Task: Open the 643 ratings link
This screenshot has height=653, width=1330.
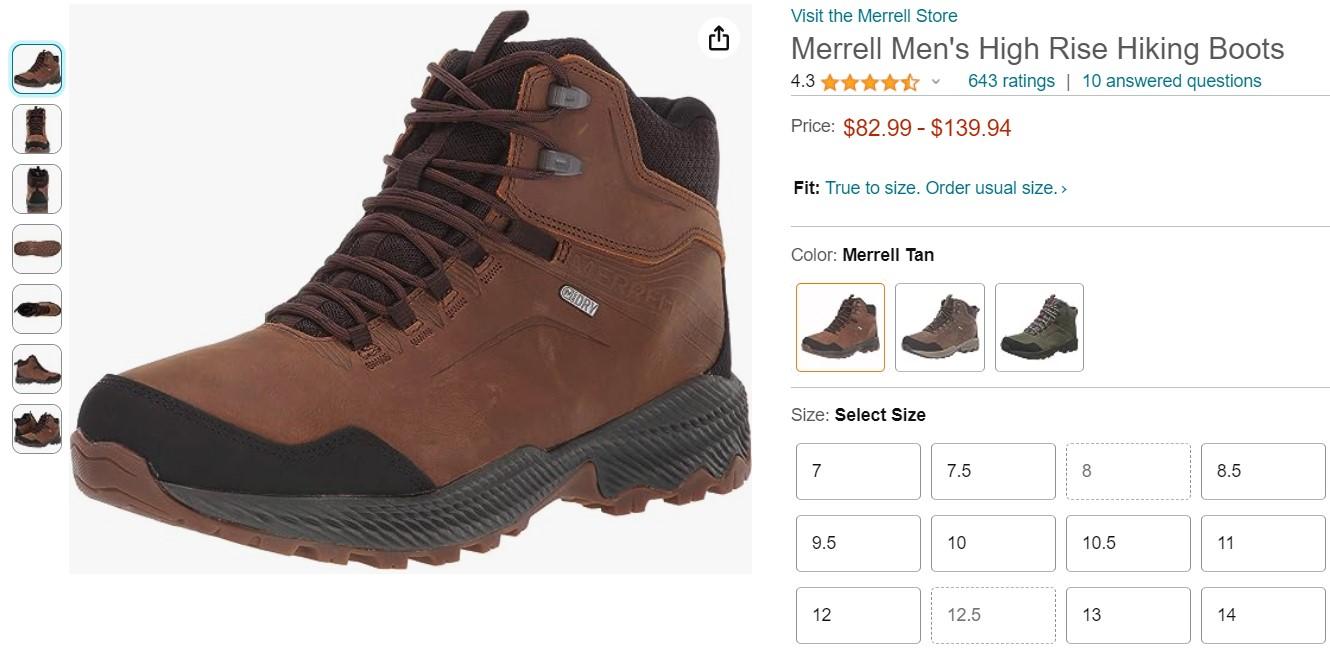Action: [x=1011, y=81]
